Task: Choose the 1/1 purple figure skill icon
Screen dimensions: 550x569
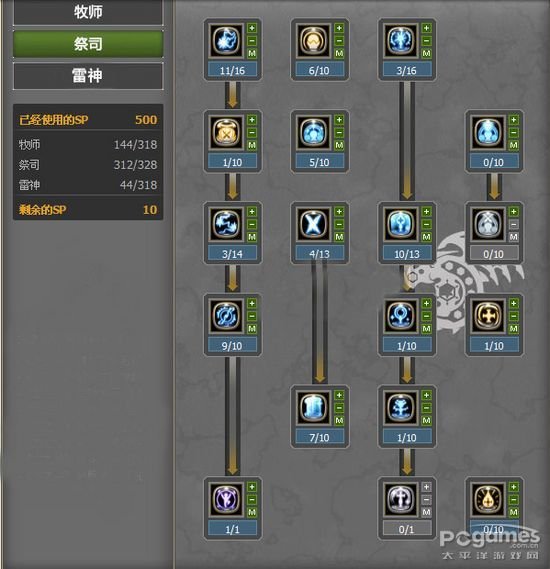Action: pos(226,499)
